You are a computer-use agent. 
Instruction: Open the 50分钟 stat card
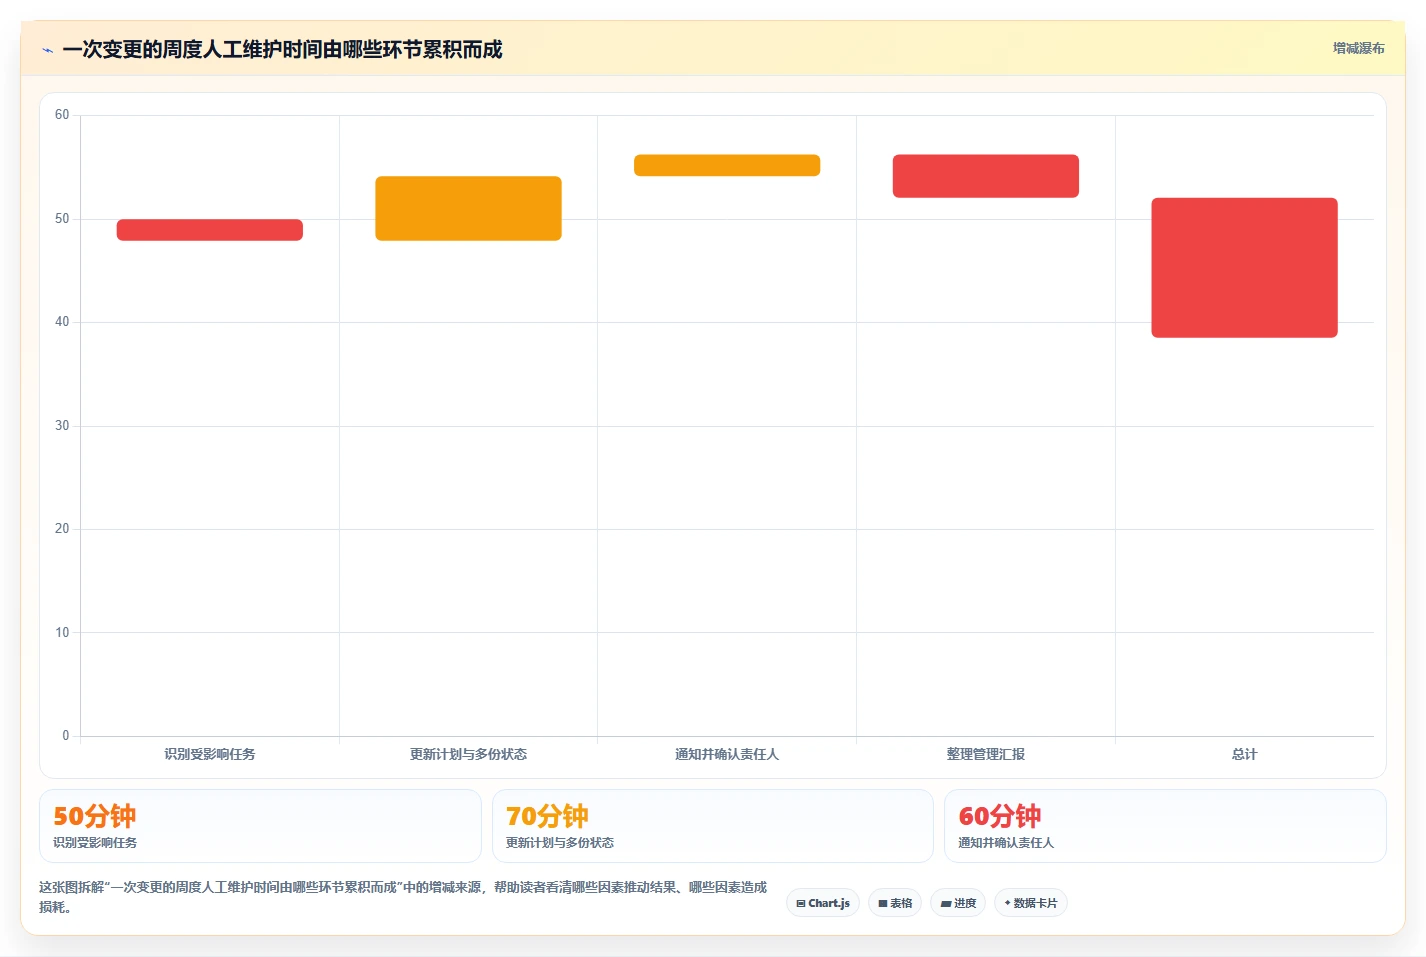260,826
